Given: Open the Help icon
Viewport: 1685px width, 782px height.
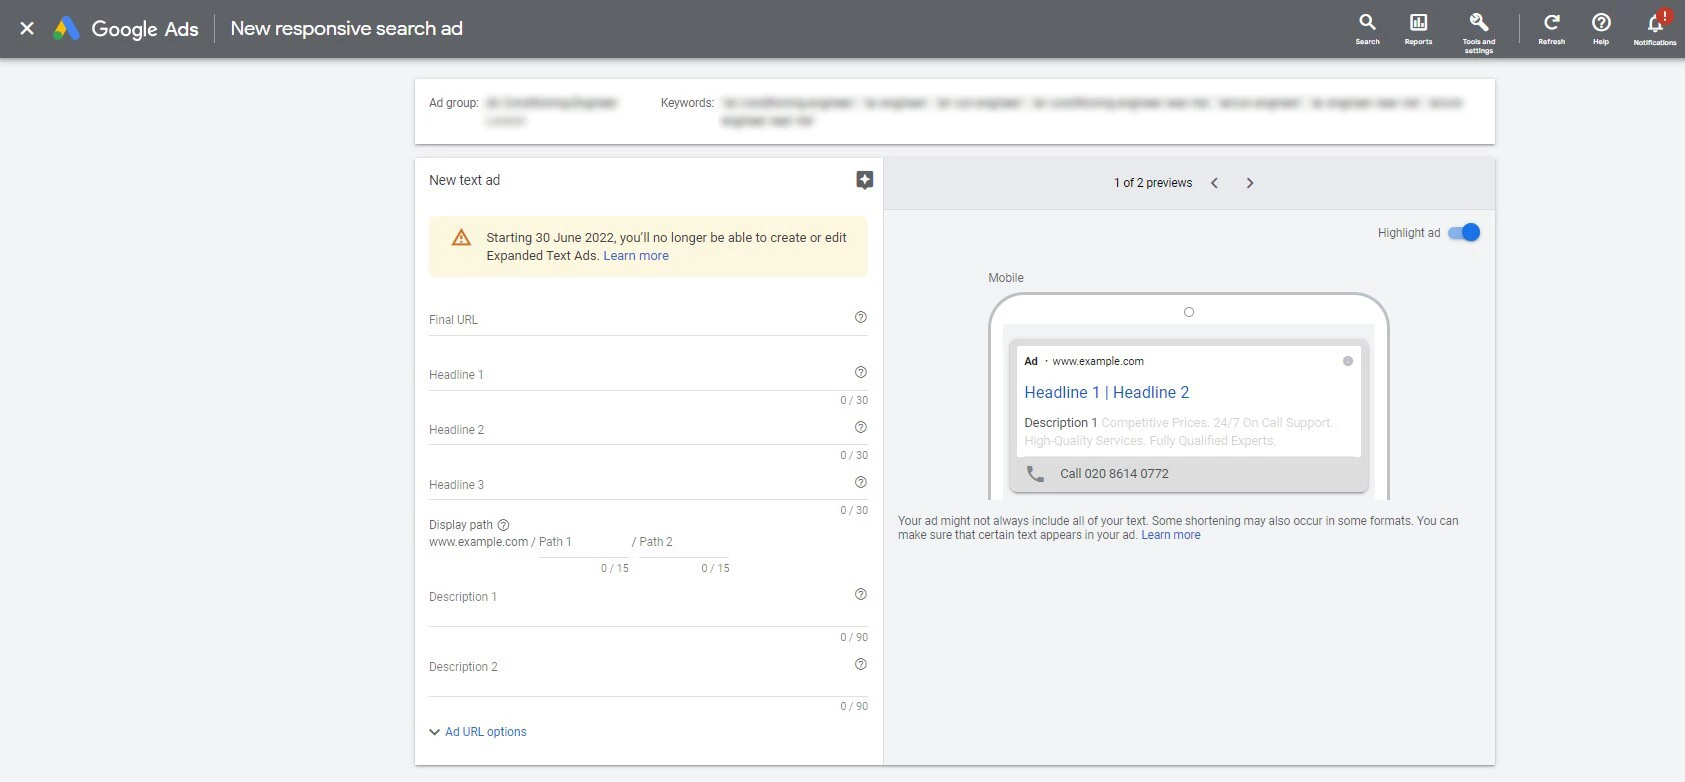Looking at the screenshot, I should 1601,28.
